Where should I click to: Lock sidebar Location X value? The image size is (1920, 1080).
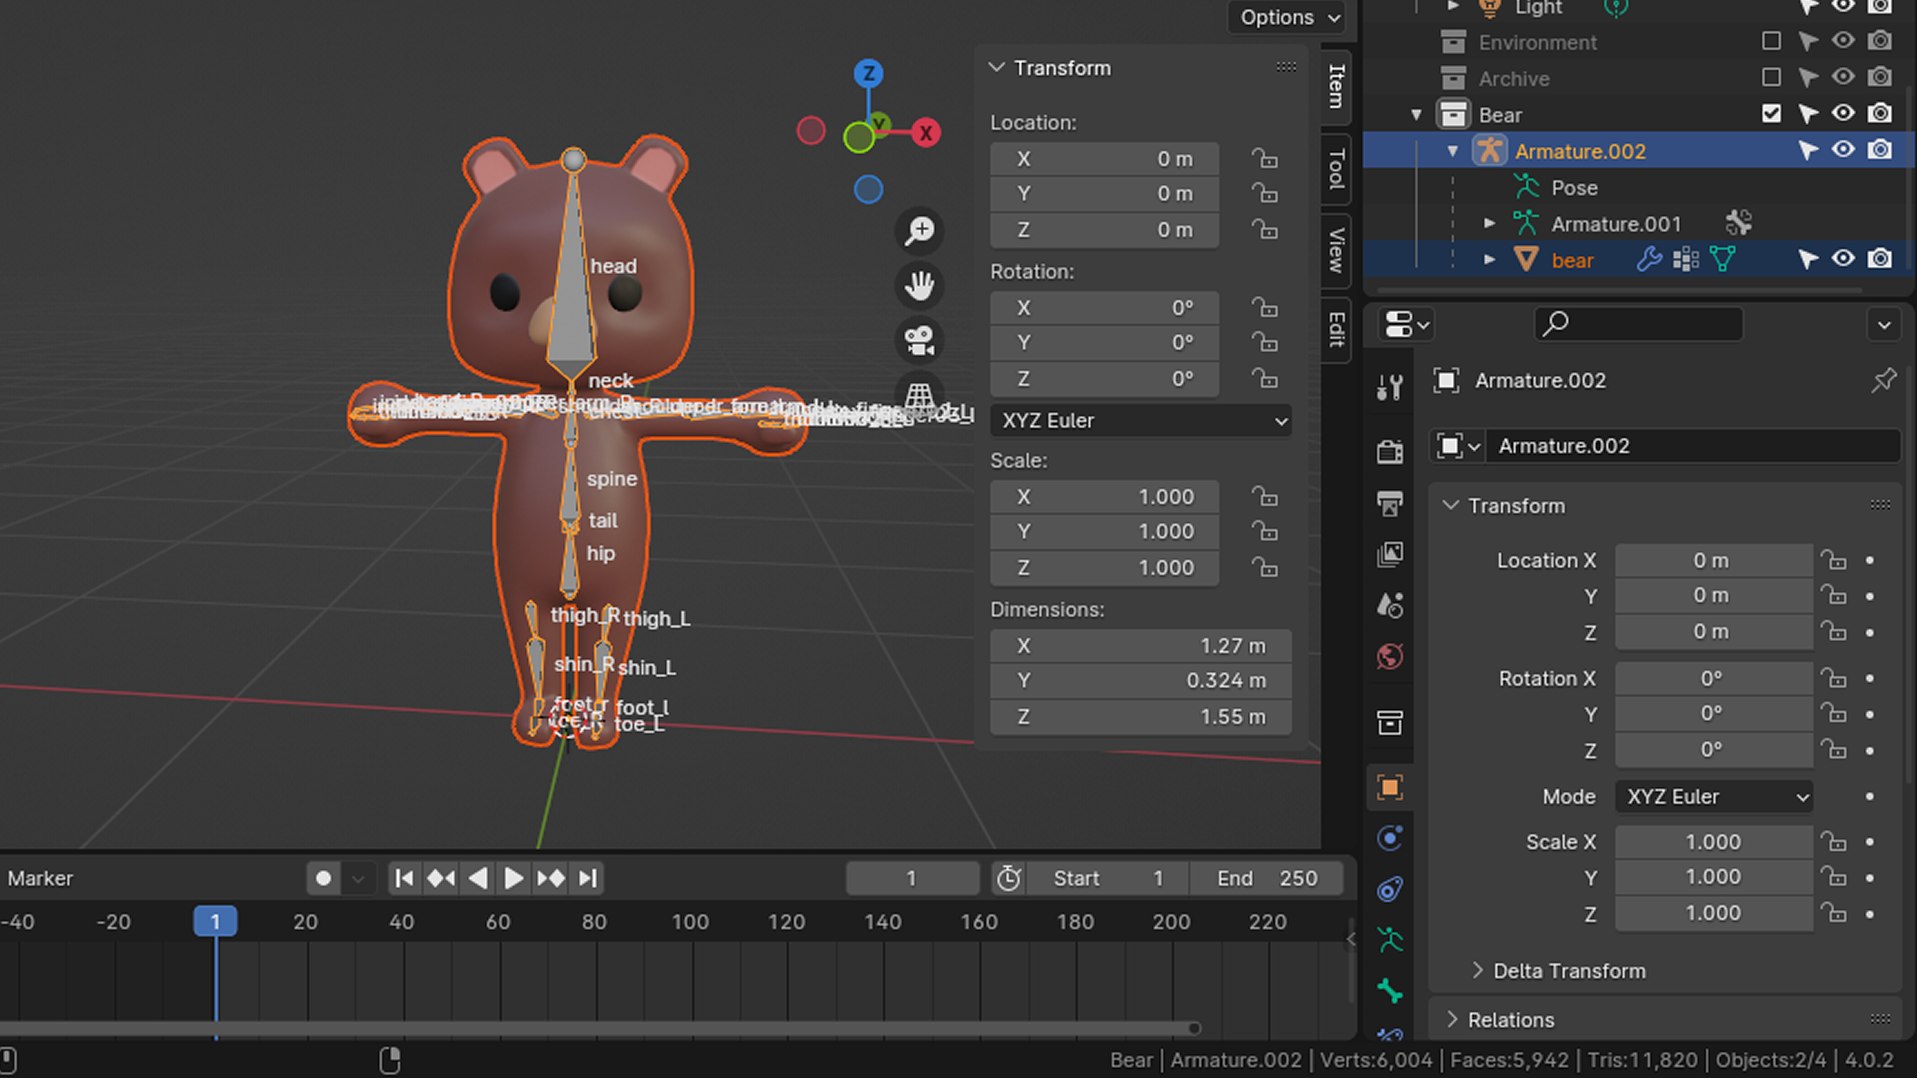[1265, 158]
